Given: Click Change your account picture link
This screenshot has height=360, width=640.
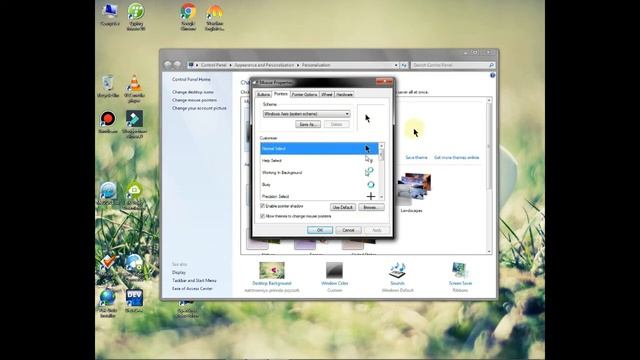Looking at the screenshot, I should [199, 108].
